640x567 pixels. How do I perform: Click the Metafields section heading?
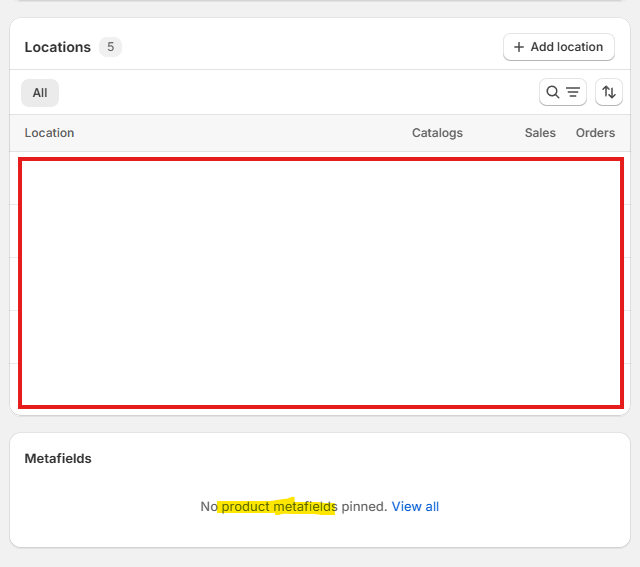(58, 458)
